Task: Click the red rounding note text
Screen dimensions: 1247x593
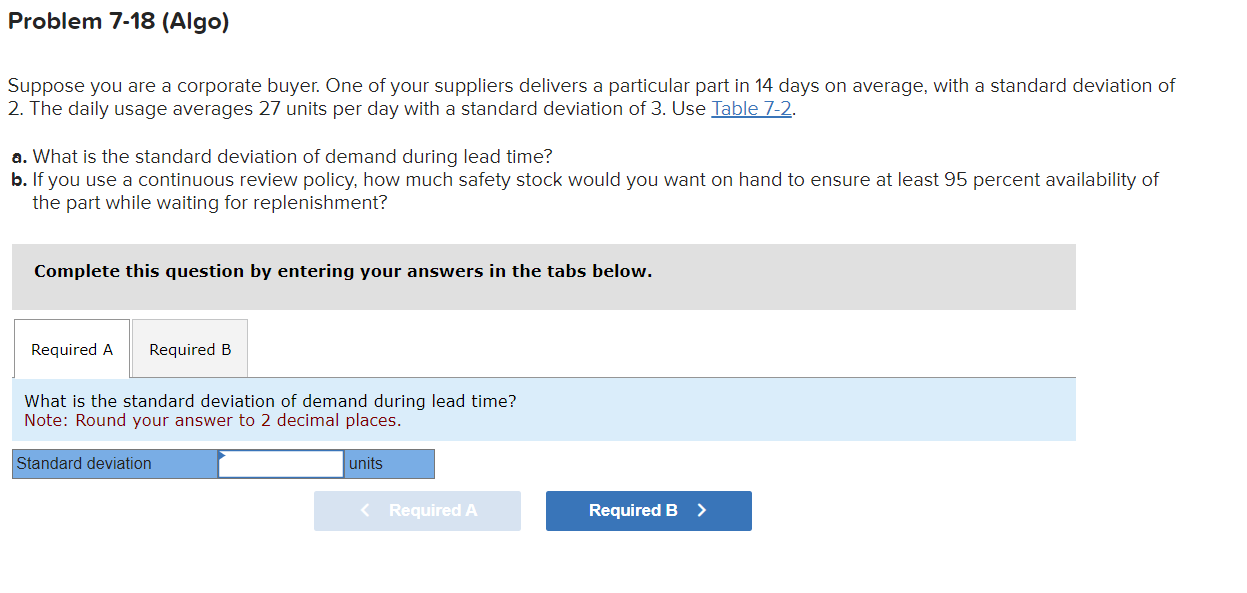Action: point(212,421)
